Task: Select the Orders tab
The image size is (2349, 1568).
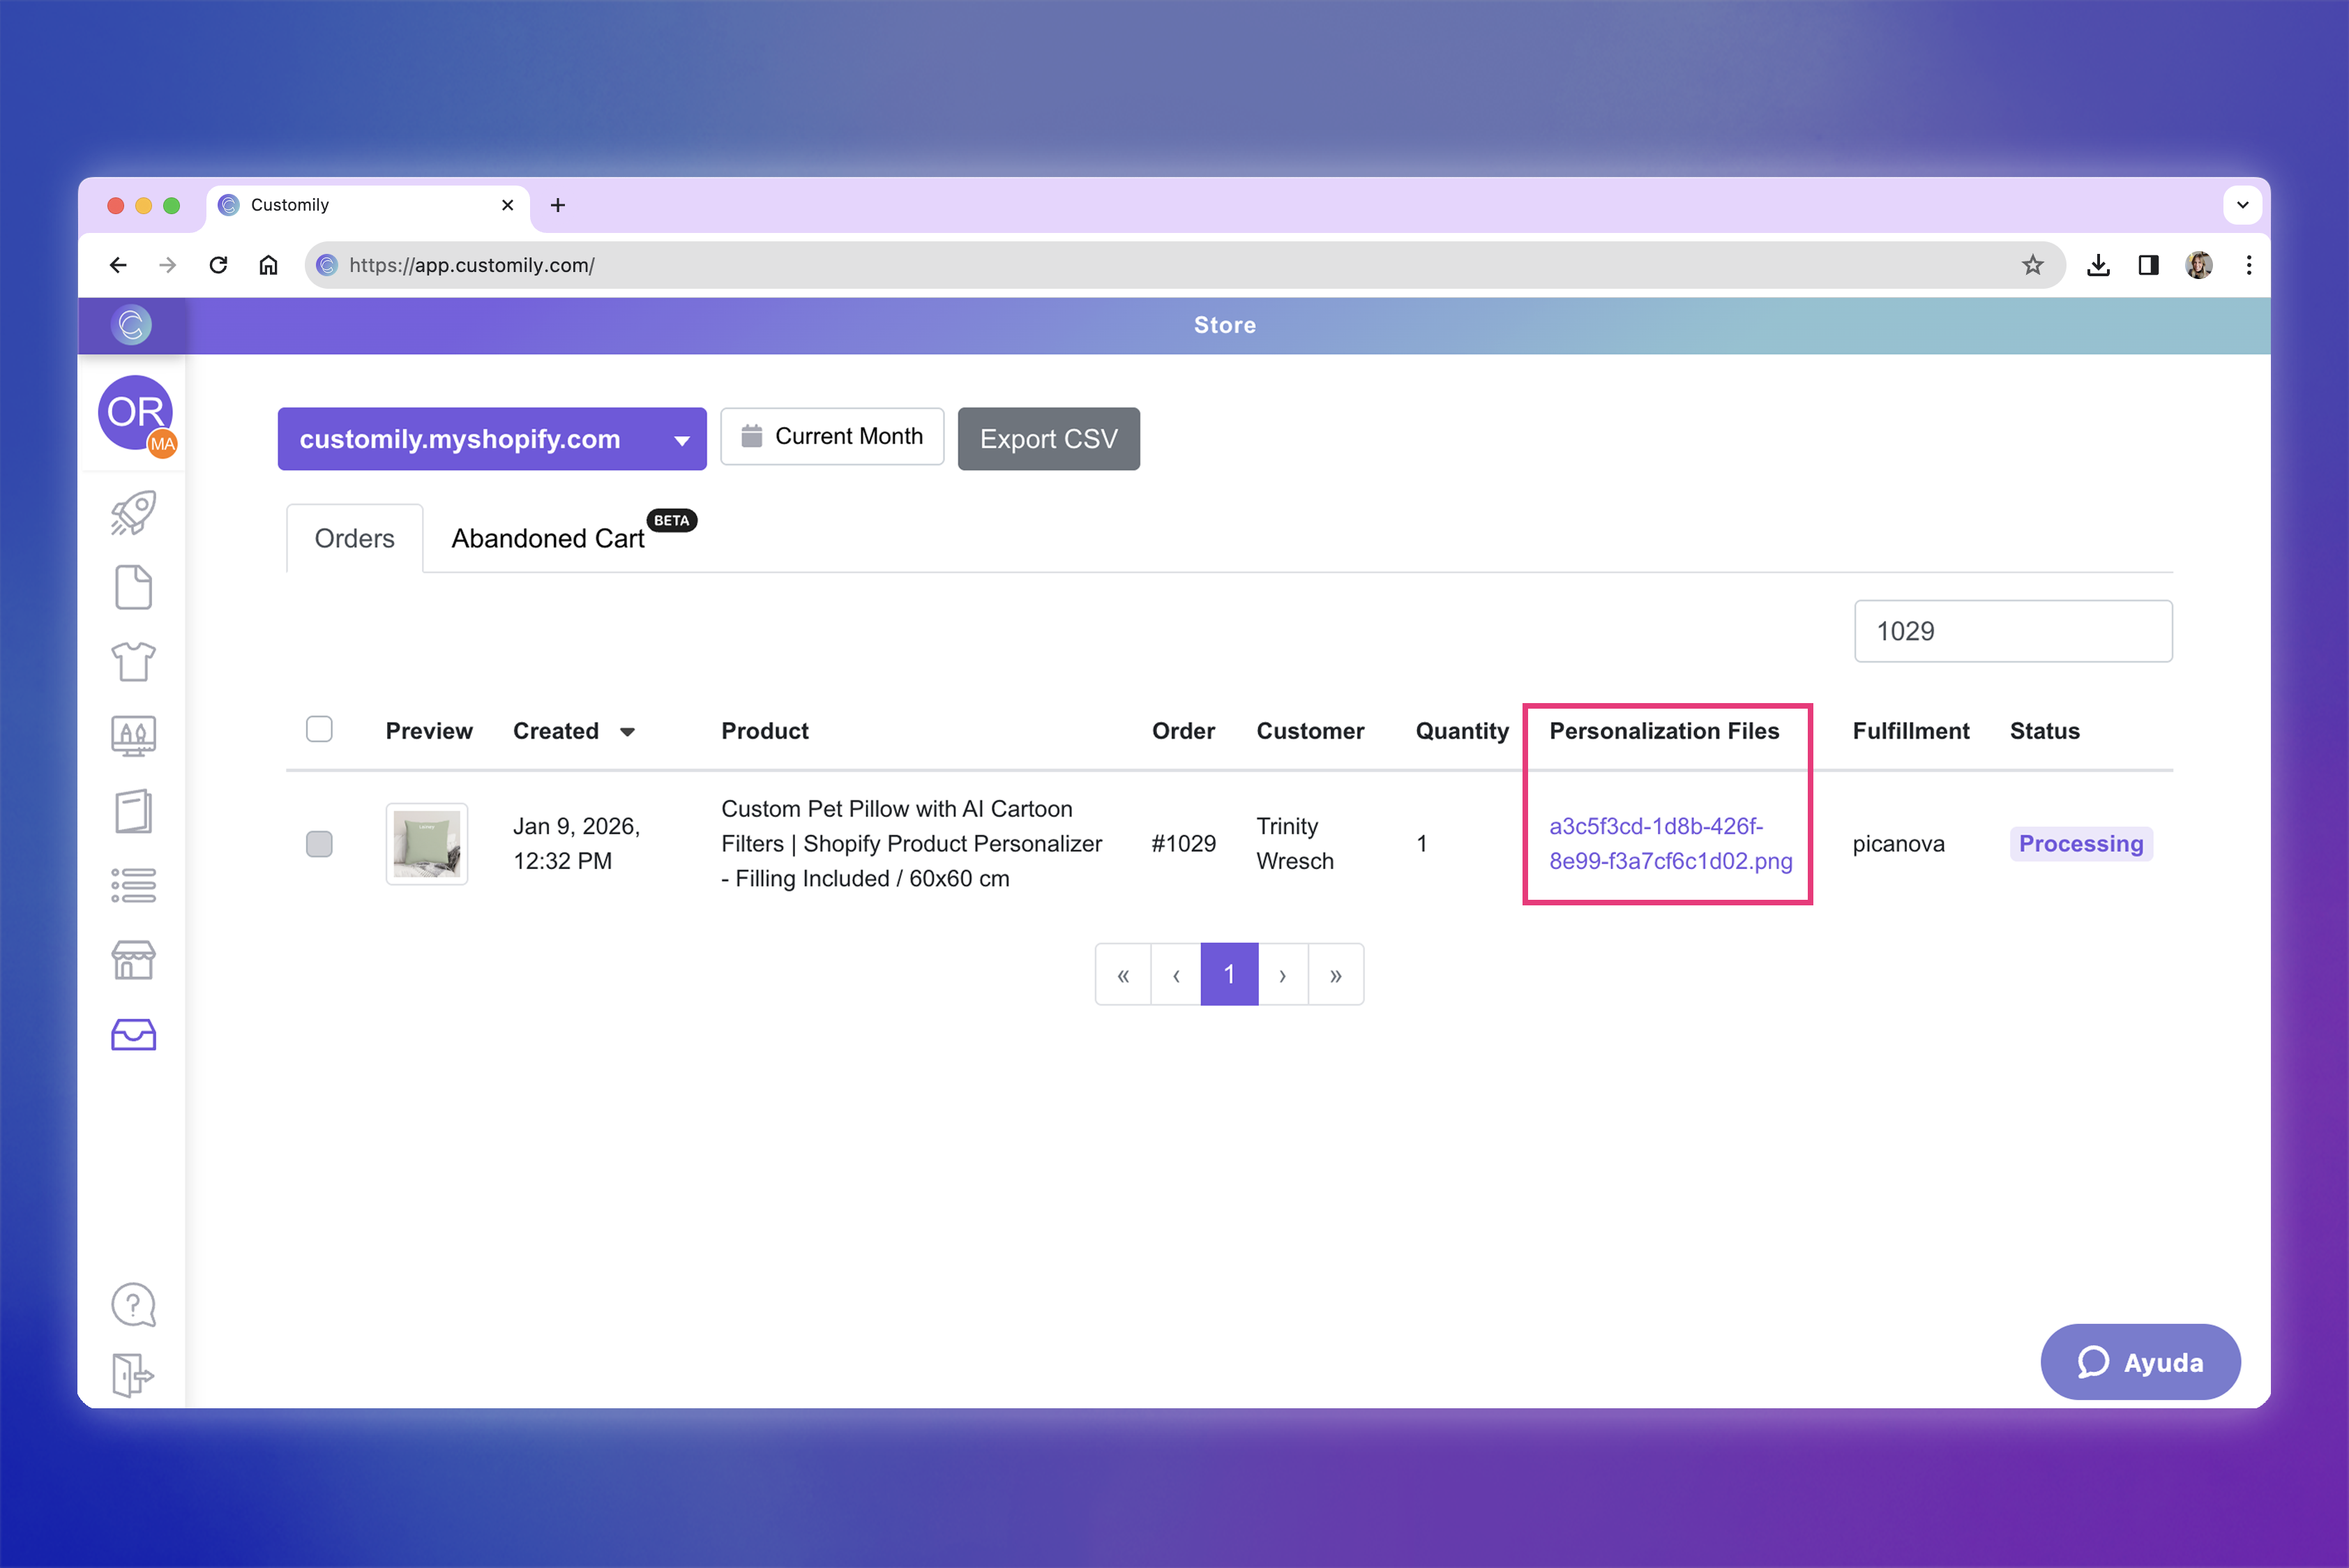Action: (x=354, y=539)
